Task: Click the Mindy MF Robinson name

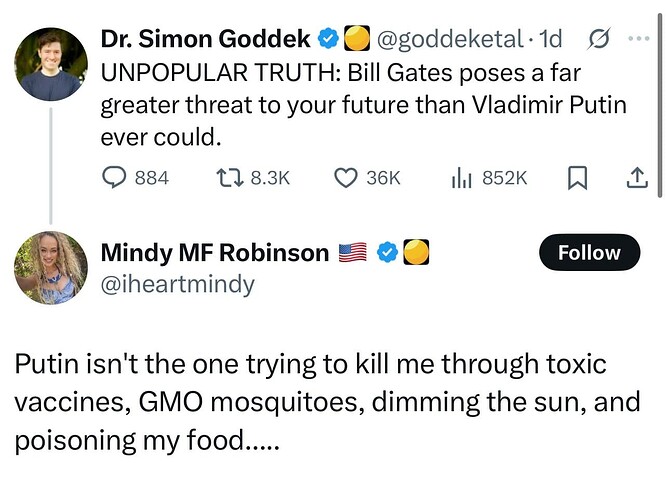Action: tap(215, 253)
